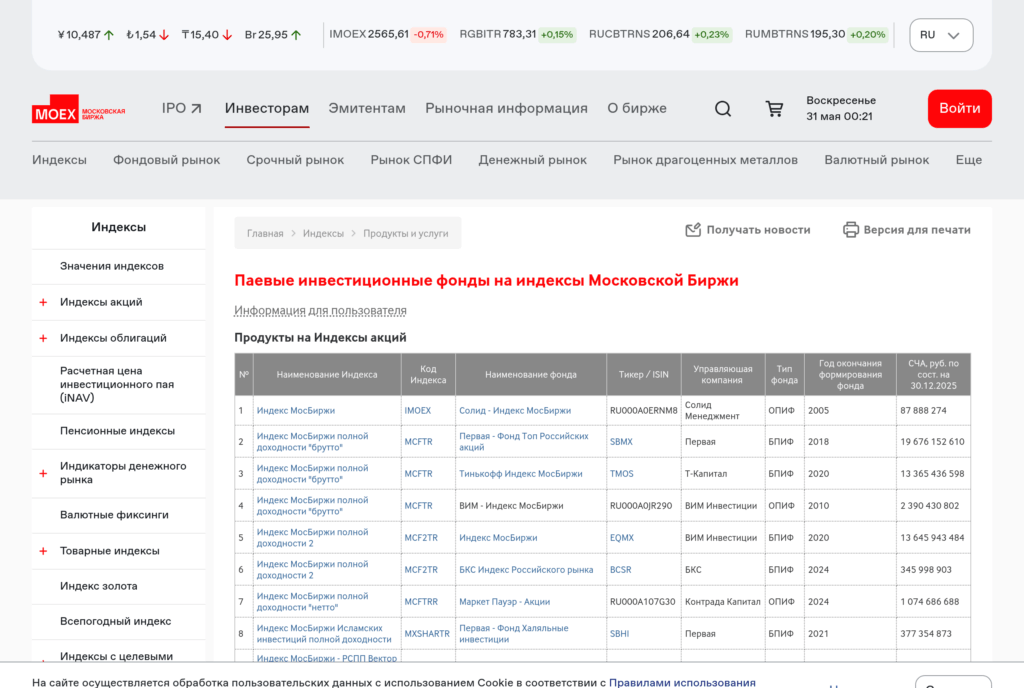
Task: Click the Br 25,95 currency rate
Action: [x=273, y=35]
